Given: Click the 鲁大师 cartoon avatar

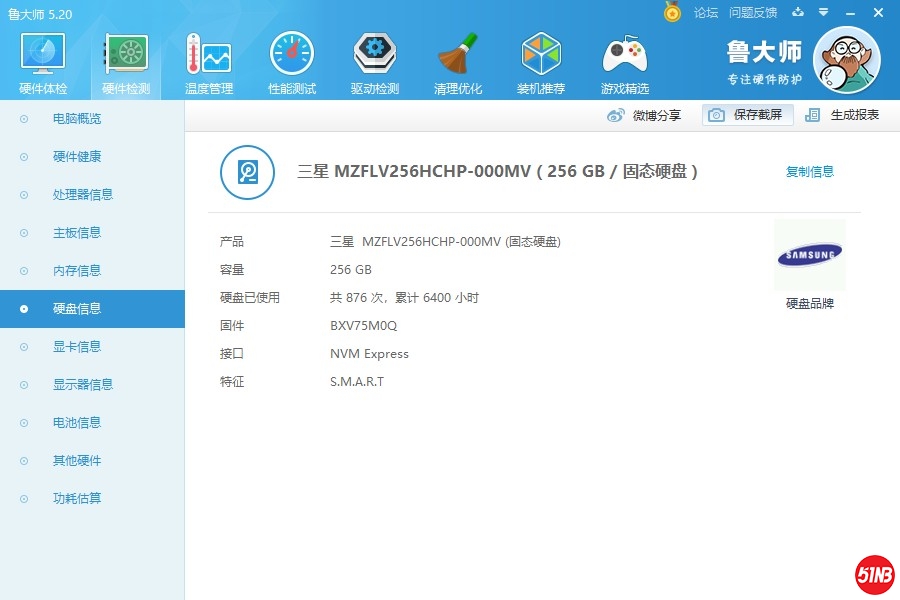Looking at the screenshot, I should tap(846, 60).
